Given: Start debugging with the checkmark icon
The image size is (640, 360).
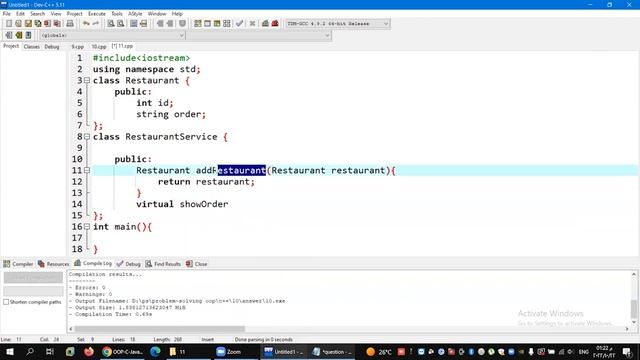Looking at the screenshot, I should [240, 24].
